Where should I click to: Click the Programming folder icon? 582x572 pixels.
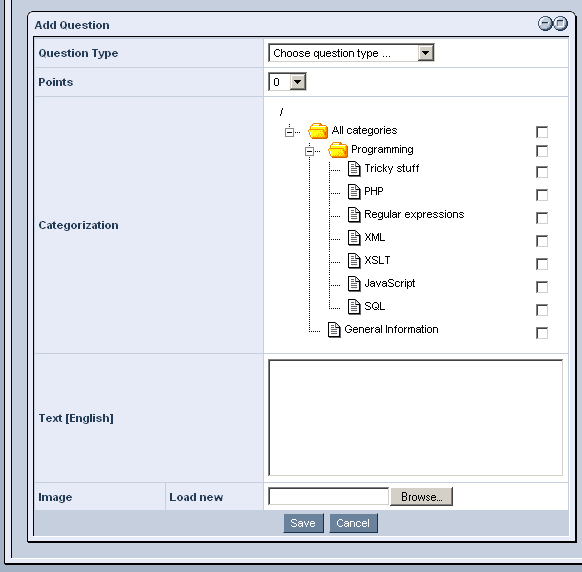tap(338, 150)
